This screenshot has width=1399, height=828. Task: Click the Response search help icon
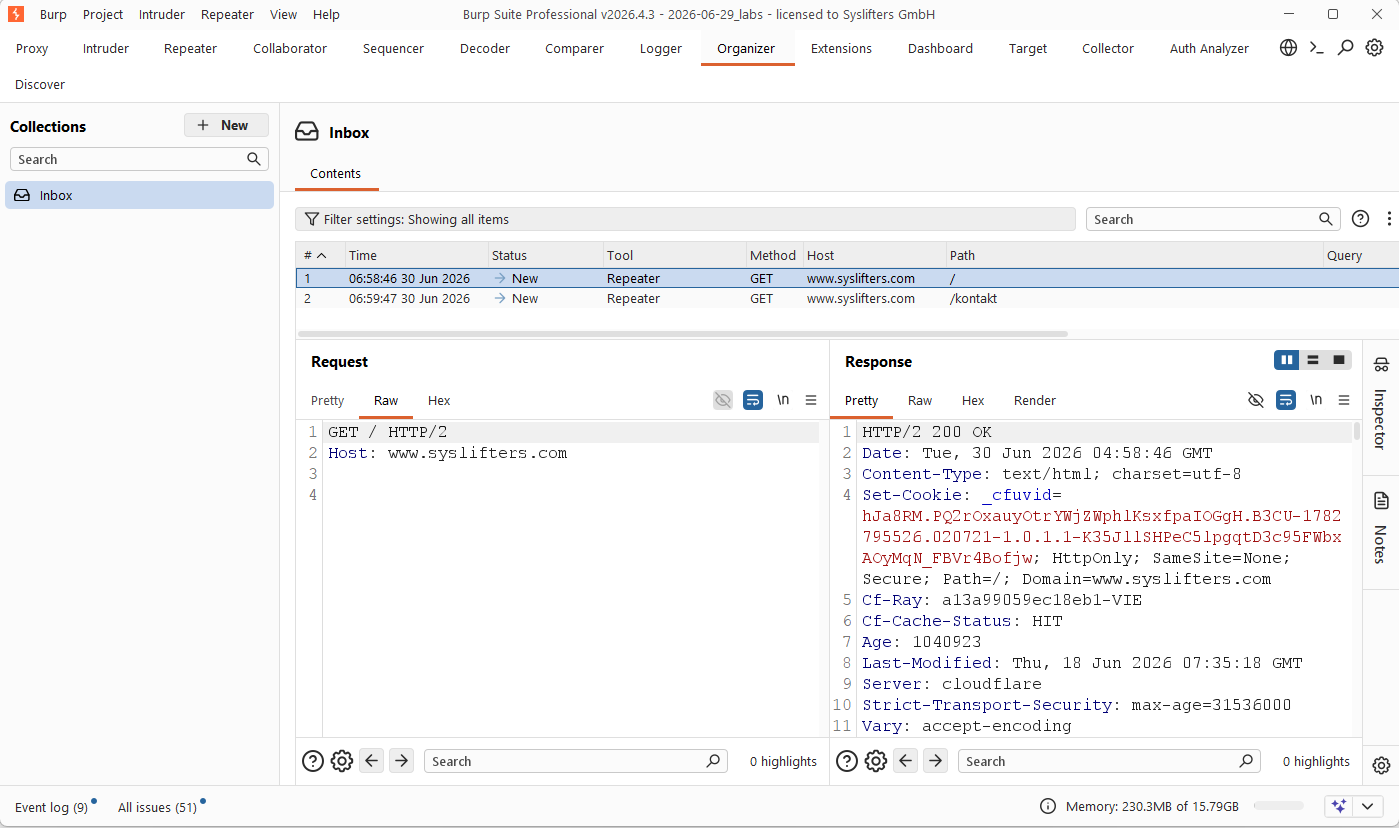point(847,761)
